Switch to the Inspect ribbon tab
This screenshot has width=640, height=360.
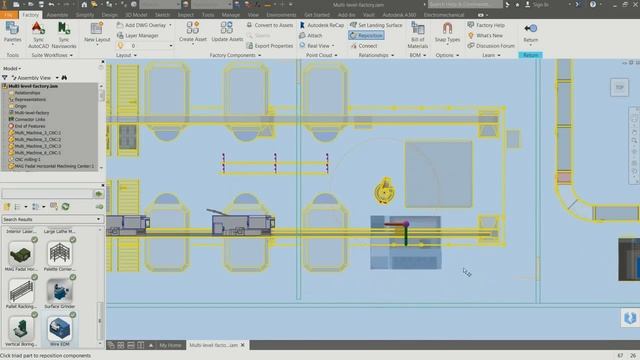pyautogui.click(x=186, y=15)
